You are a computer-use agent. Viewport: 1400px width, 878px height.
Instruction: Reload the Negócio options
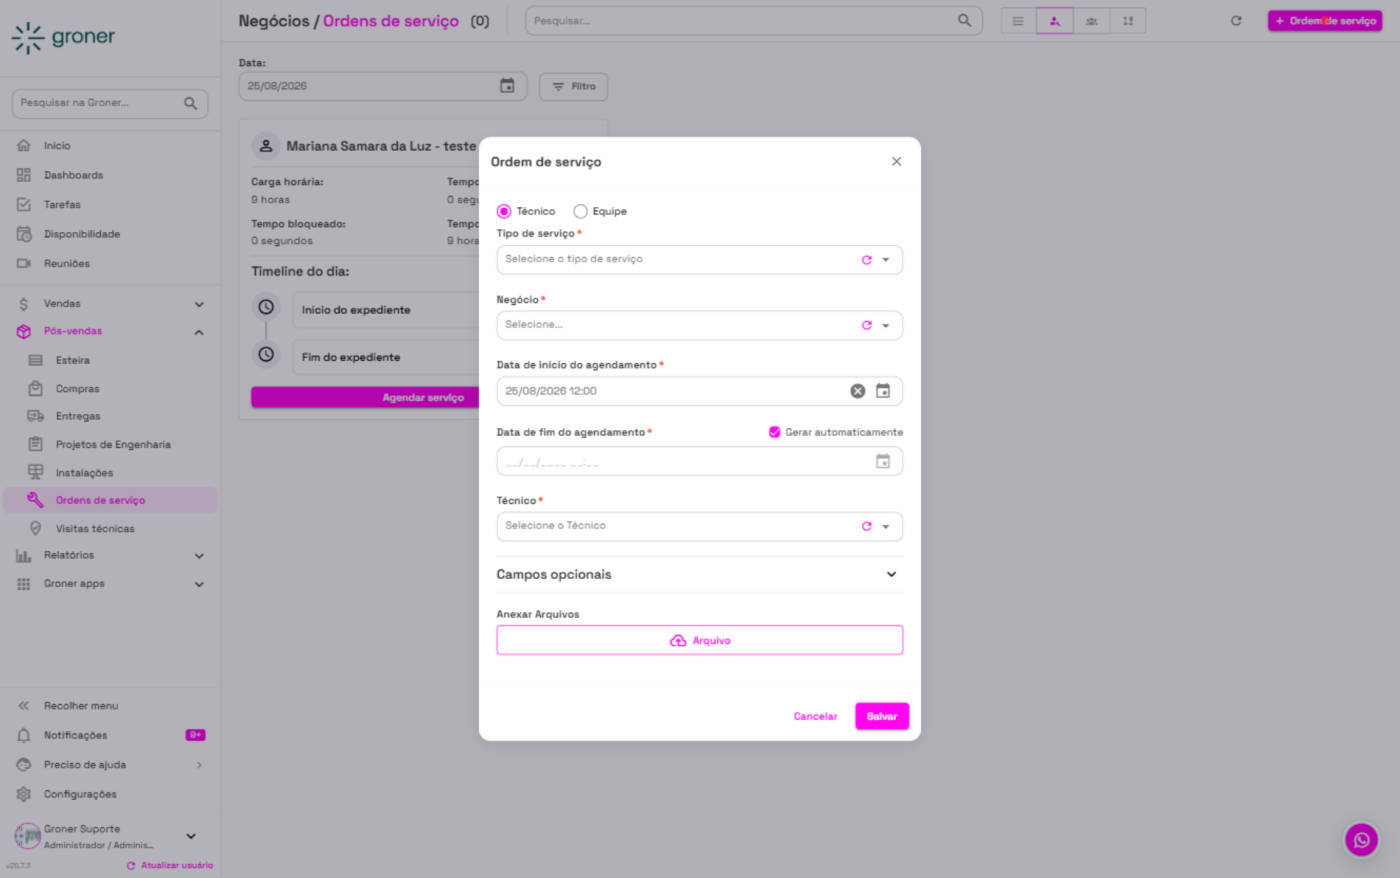(867, 325)
